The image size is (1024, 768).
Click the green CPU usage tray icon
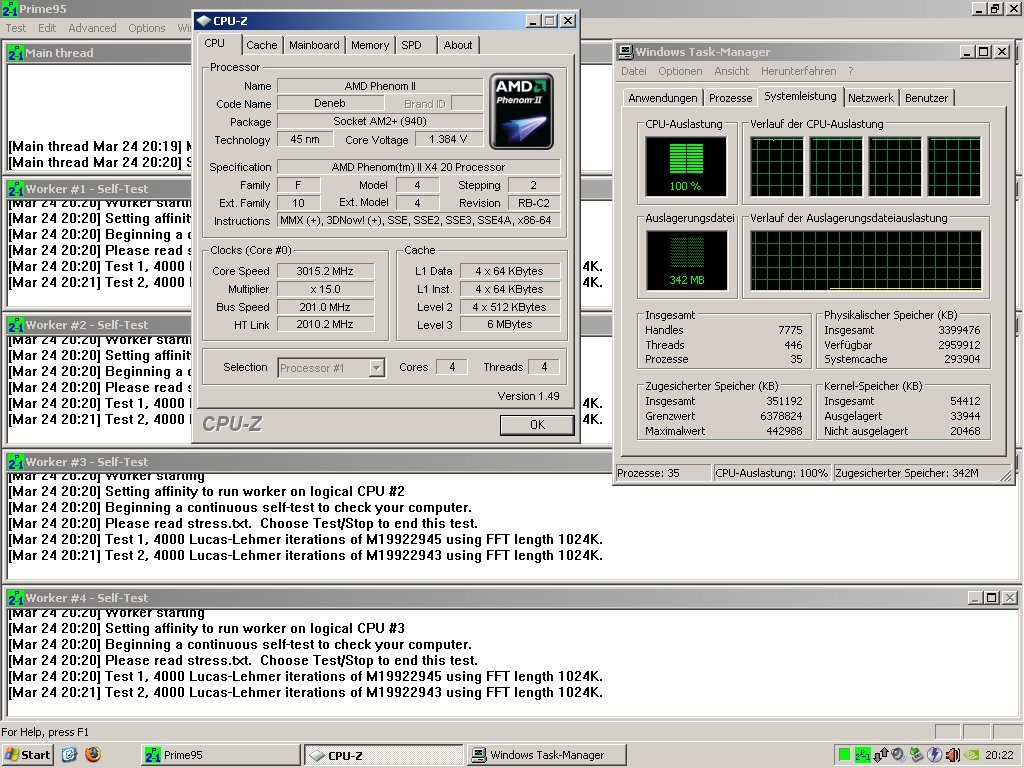(845, 755)
